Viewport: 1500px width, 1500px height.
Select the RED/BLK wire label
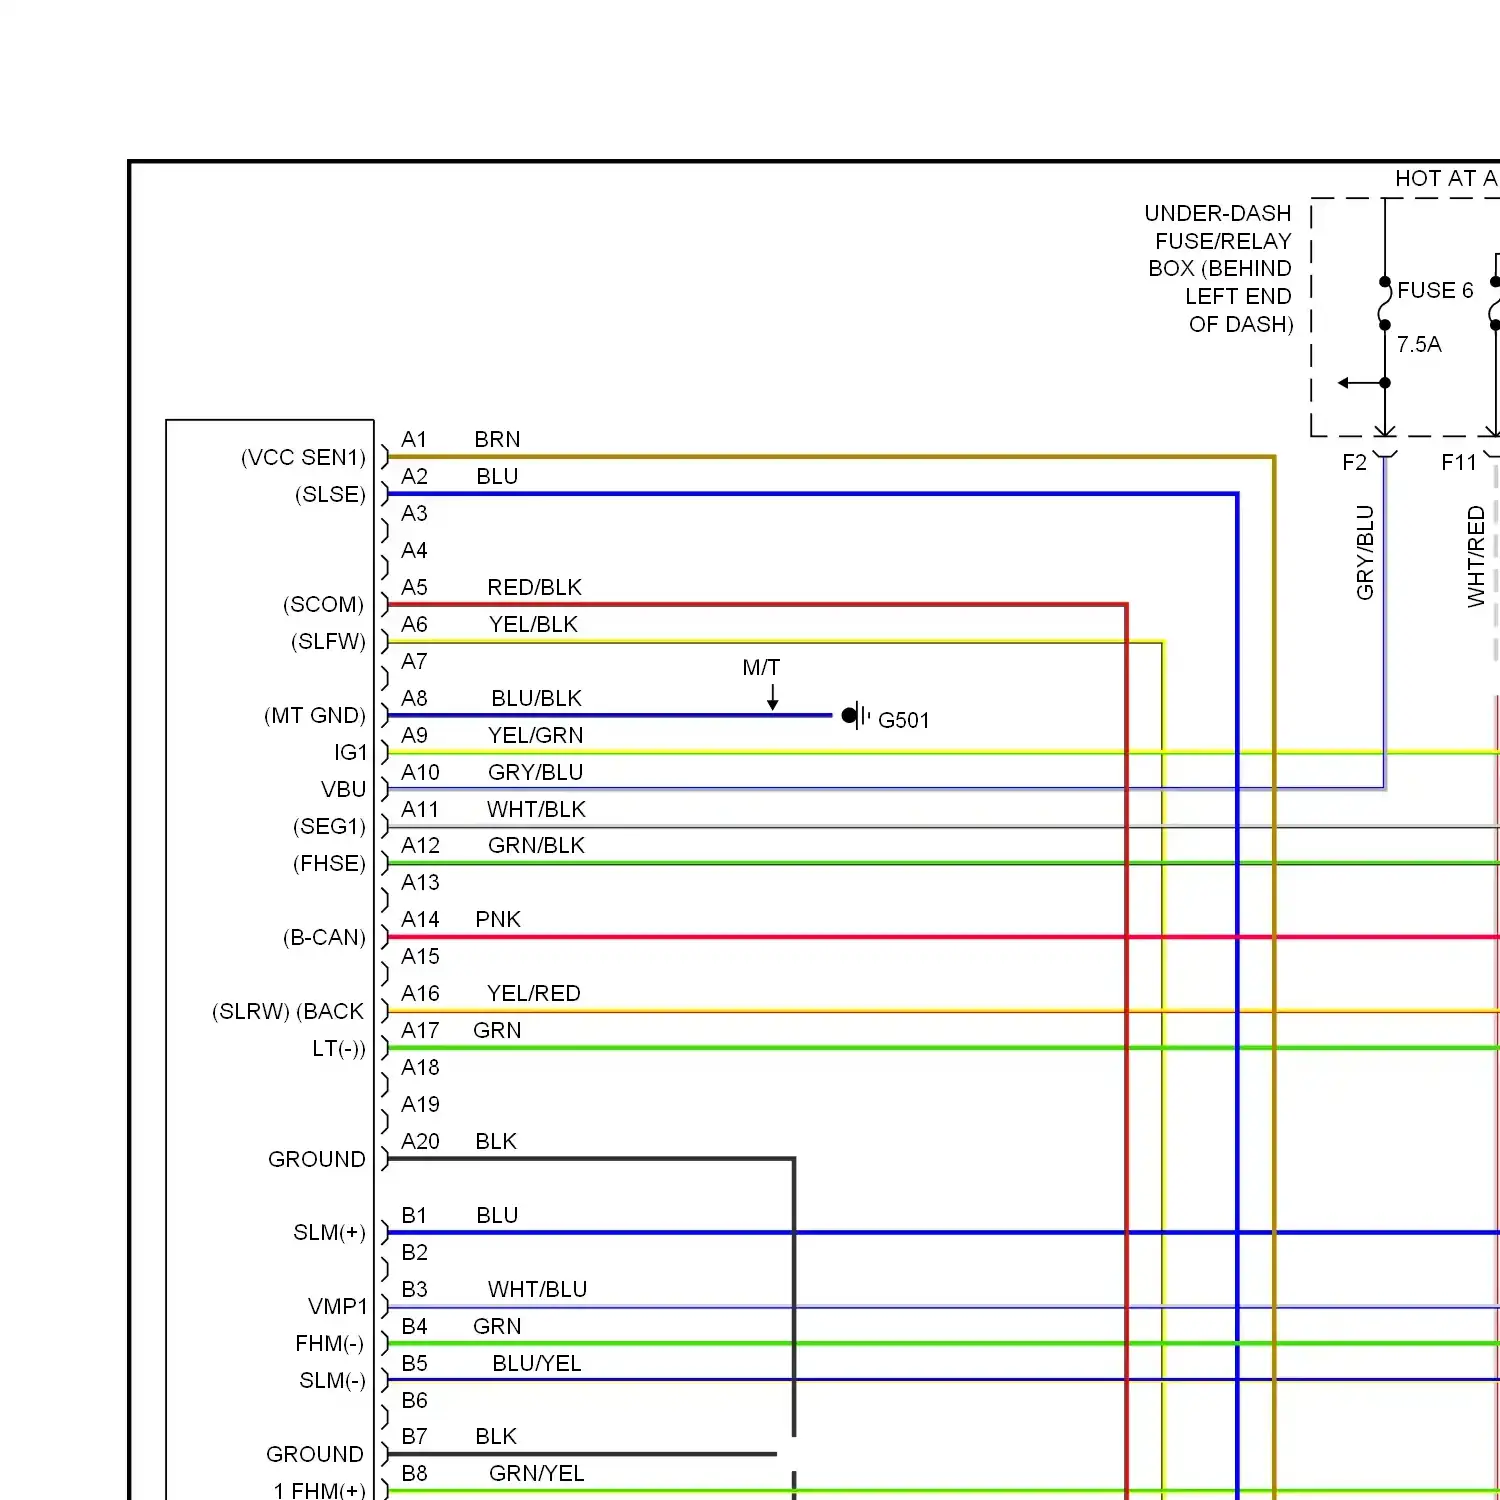tap(534, 588)
